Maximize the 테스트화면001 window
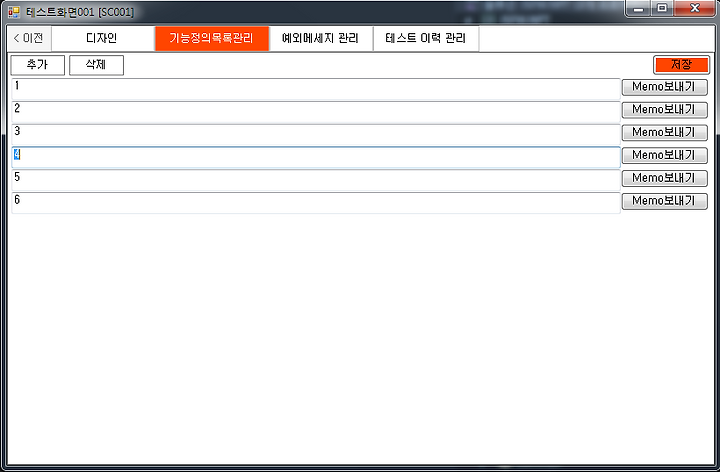 click(x=662, y=8)
